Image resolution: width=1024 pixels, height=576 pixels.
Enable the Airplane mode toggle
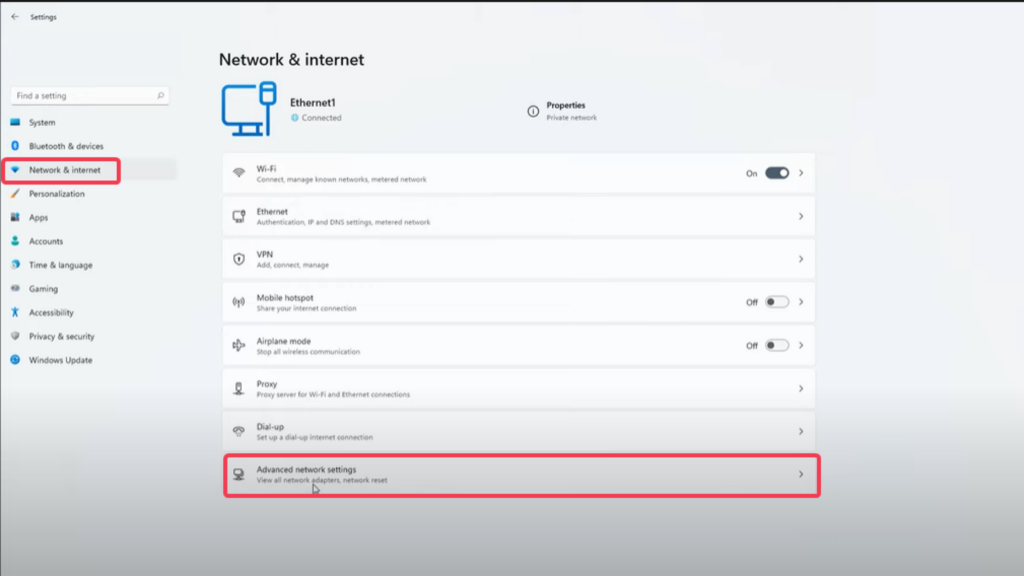776,345
